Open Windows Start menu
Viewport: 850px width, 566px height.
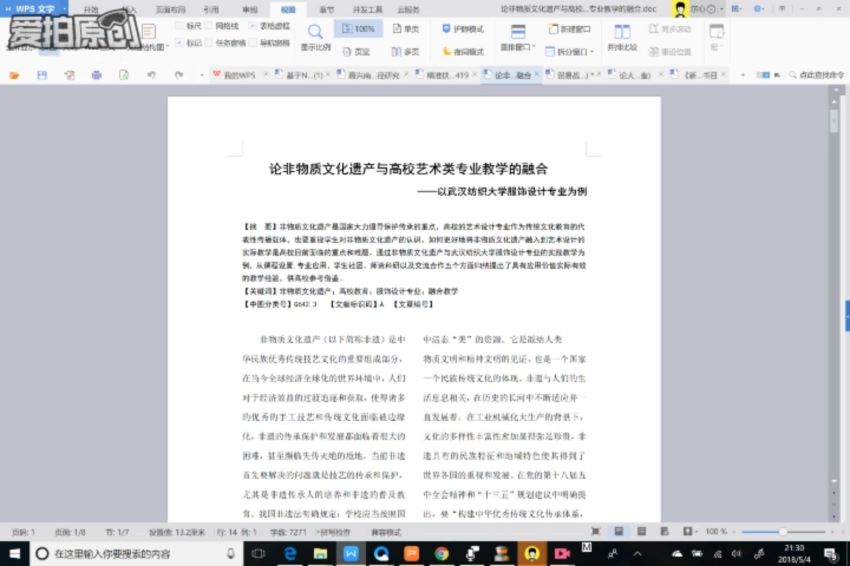coord(15,553)
